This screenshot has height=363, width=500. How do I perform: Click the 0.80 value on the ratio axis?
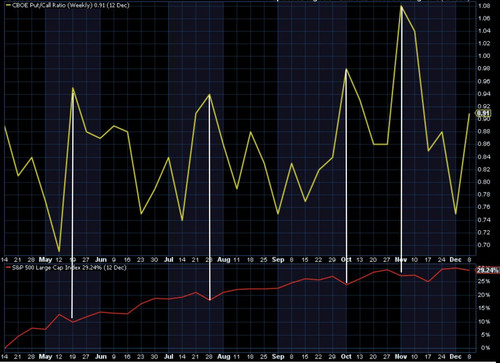[484, 182]
